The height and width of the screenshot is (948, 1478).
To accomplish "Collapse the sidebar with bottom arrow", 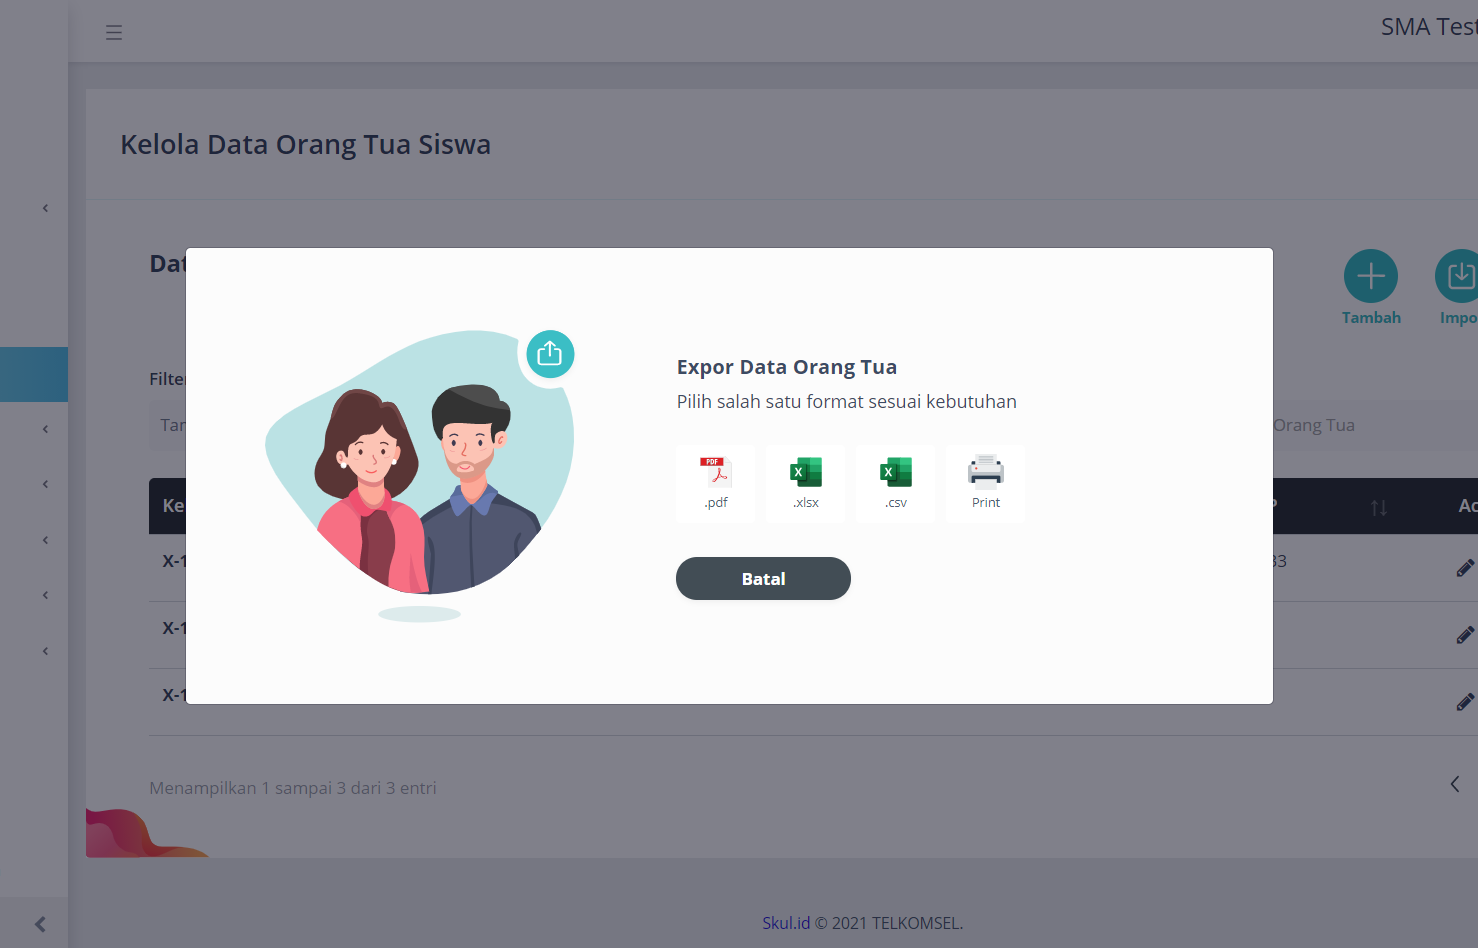I will (40, 924).
